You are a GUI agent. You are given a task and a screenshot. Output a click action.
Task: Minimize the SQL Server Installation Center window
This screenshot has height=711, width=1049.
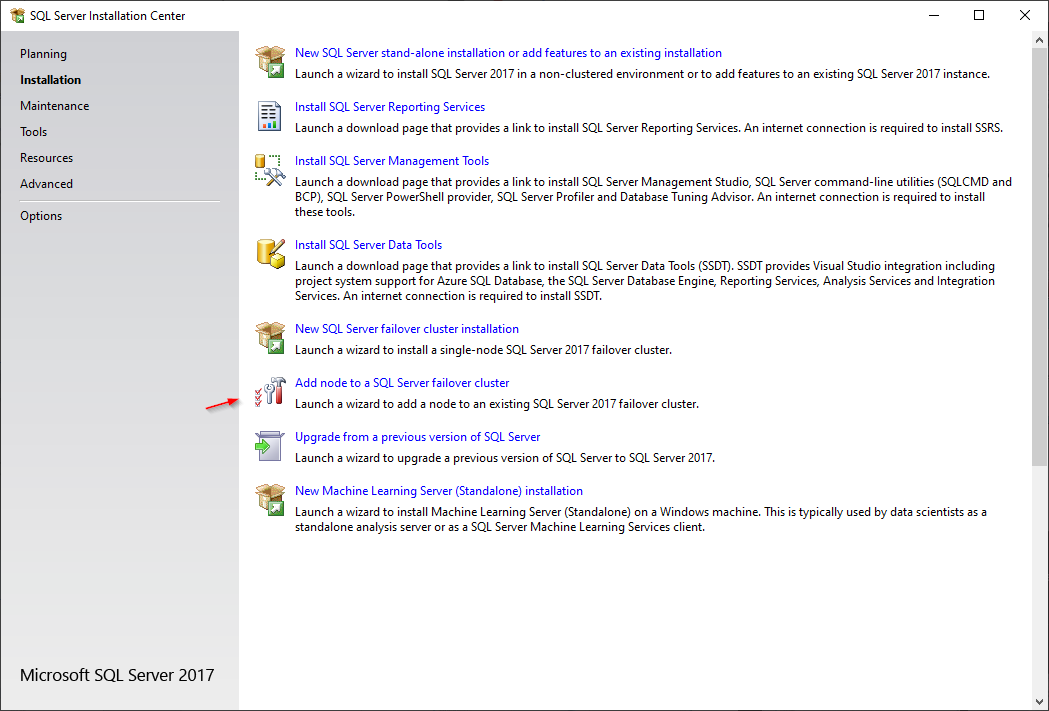point(933,15)
